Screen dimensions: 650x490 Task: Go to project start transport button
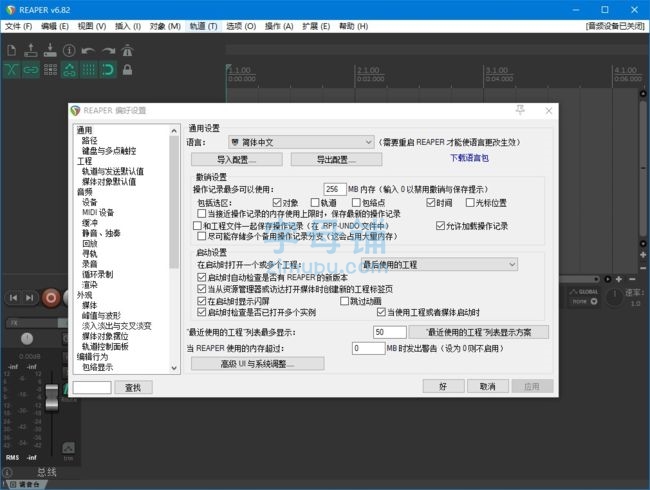click(x=14, y=298)
